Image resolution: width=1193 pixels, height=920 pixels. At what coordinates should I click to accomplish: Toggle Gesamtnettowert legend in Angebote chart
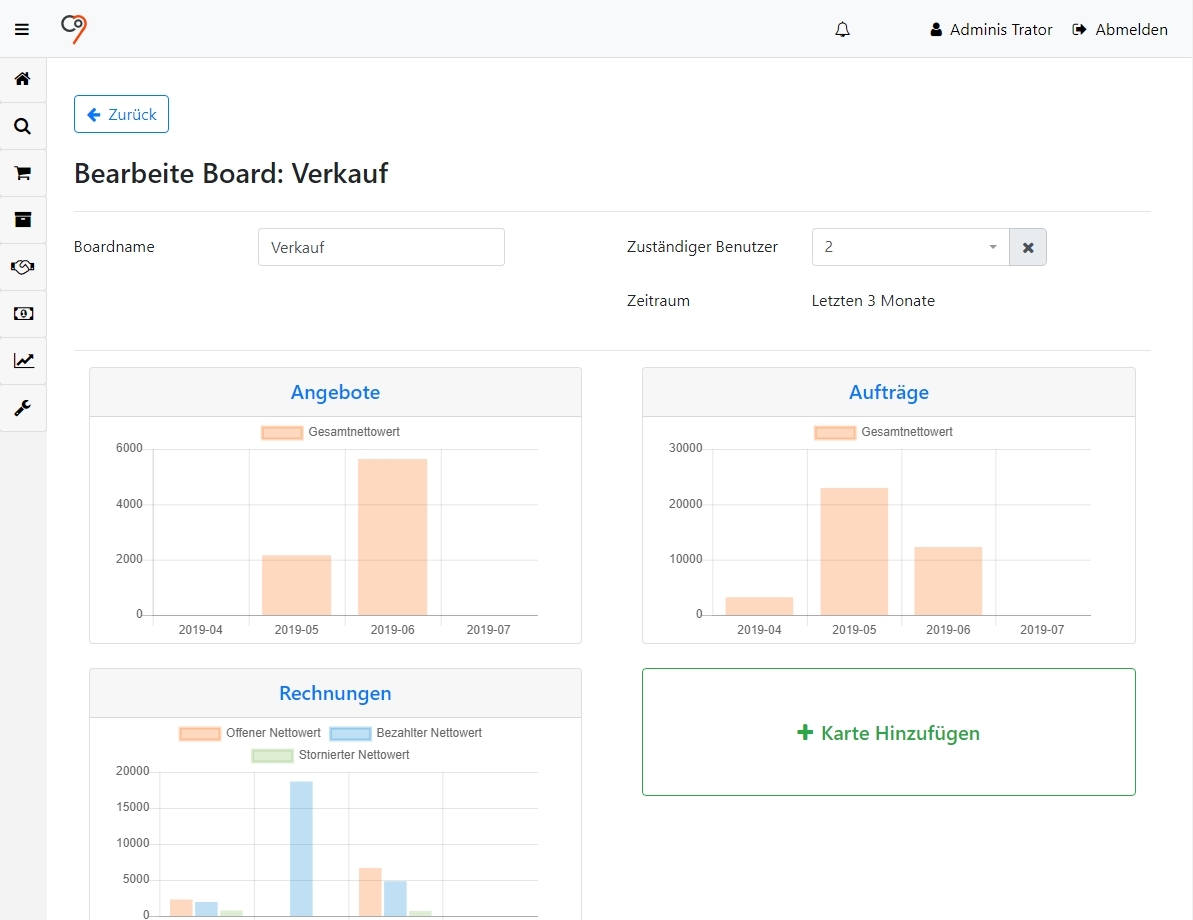pos(331,433)
